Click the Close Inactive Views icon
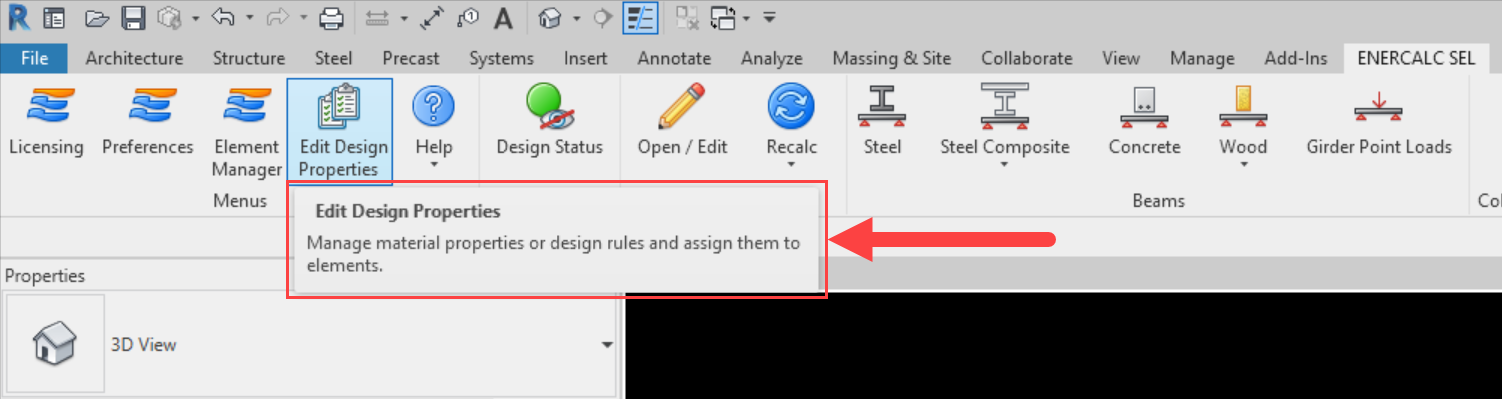This screenshot has width=1502, height=399. (x=686, y=17)
